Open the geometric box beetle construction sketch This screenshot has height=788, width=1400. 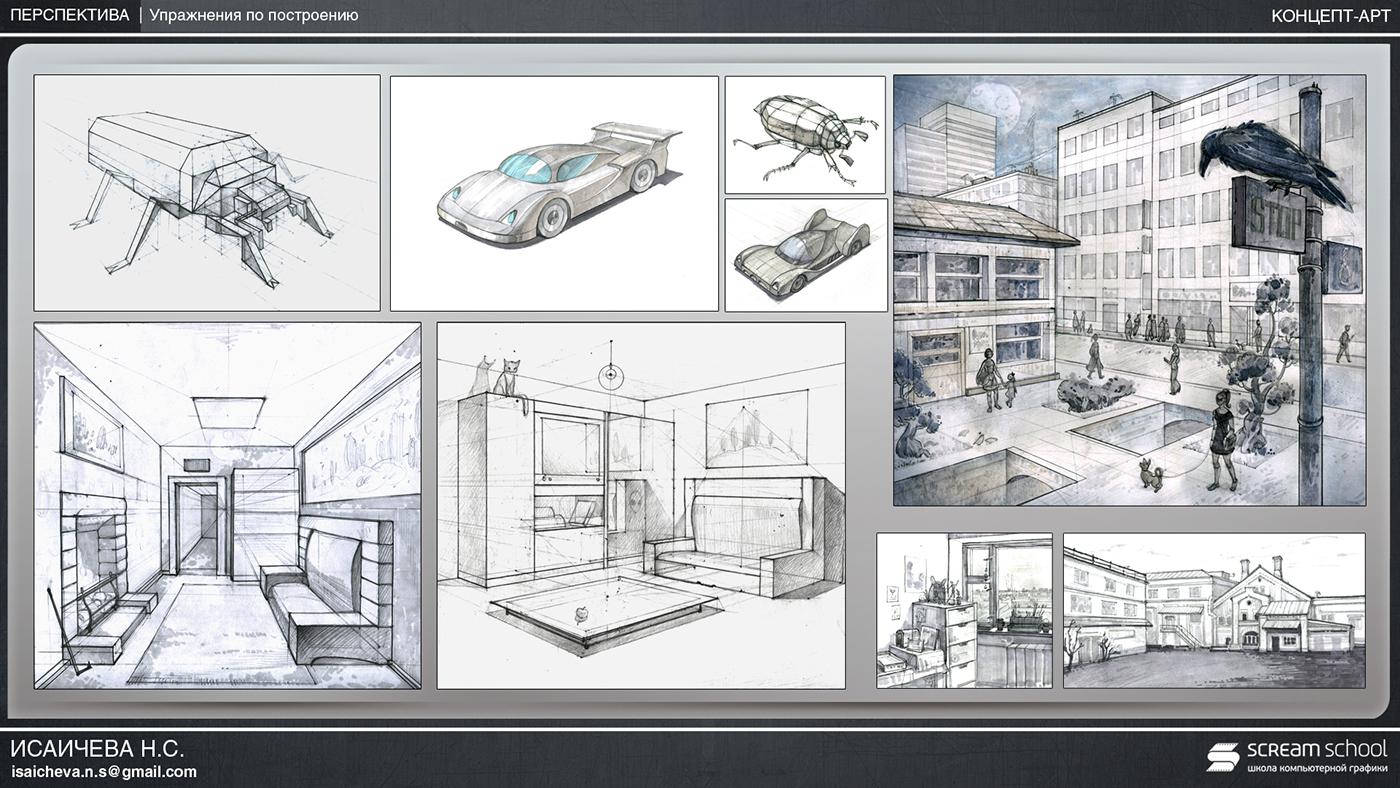point(207,193)
